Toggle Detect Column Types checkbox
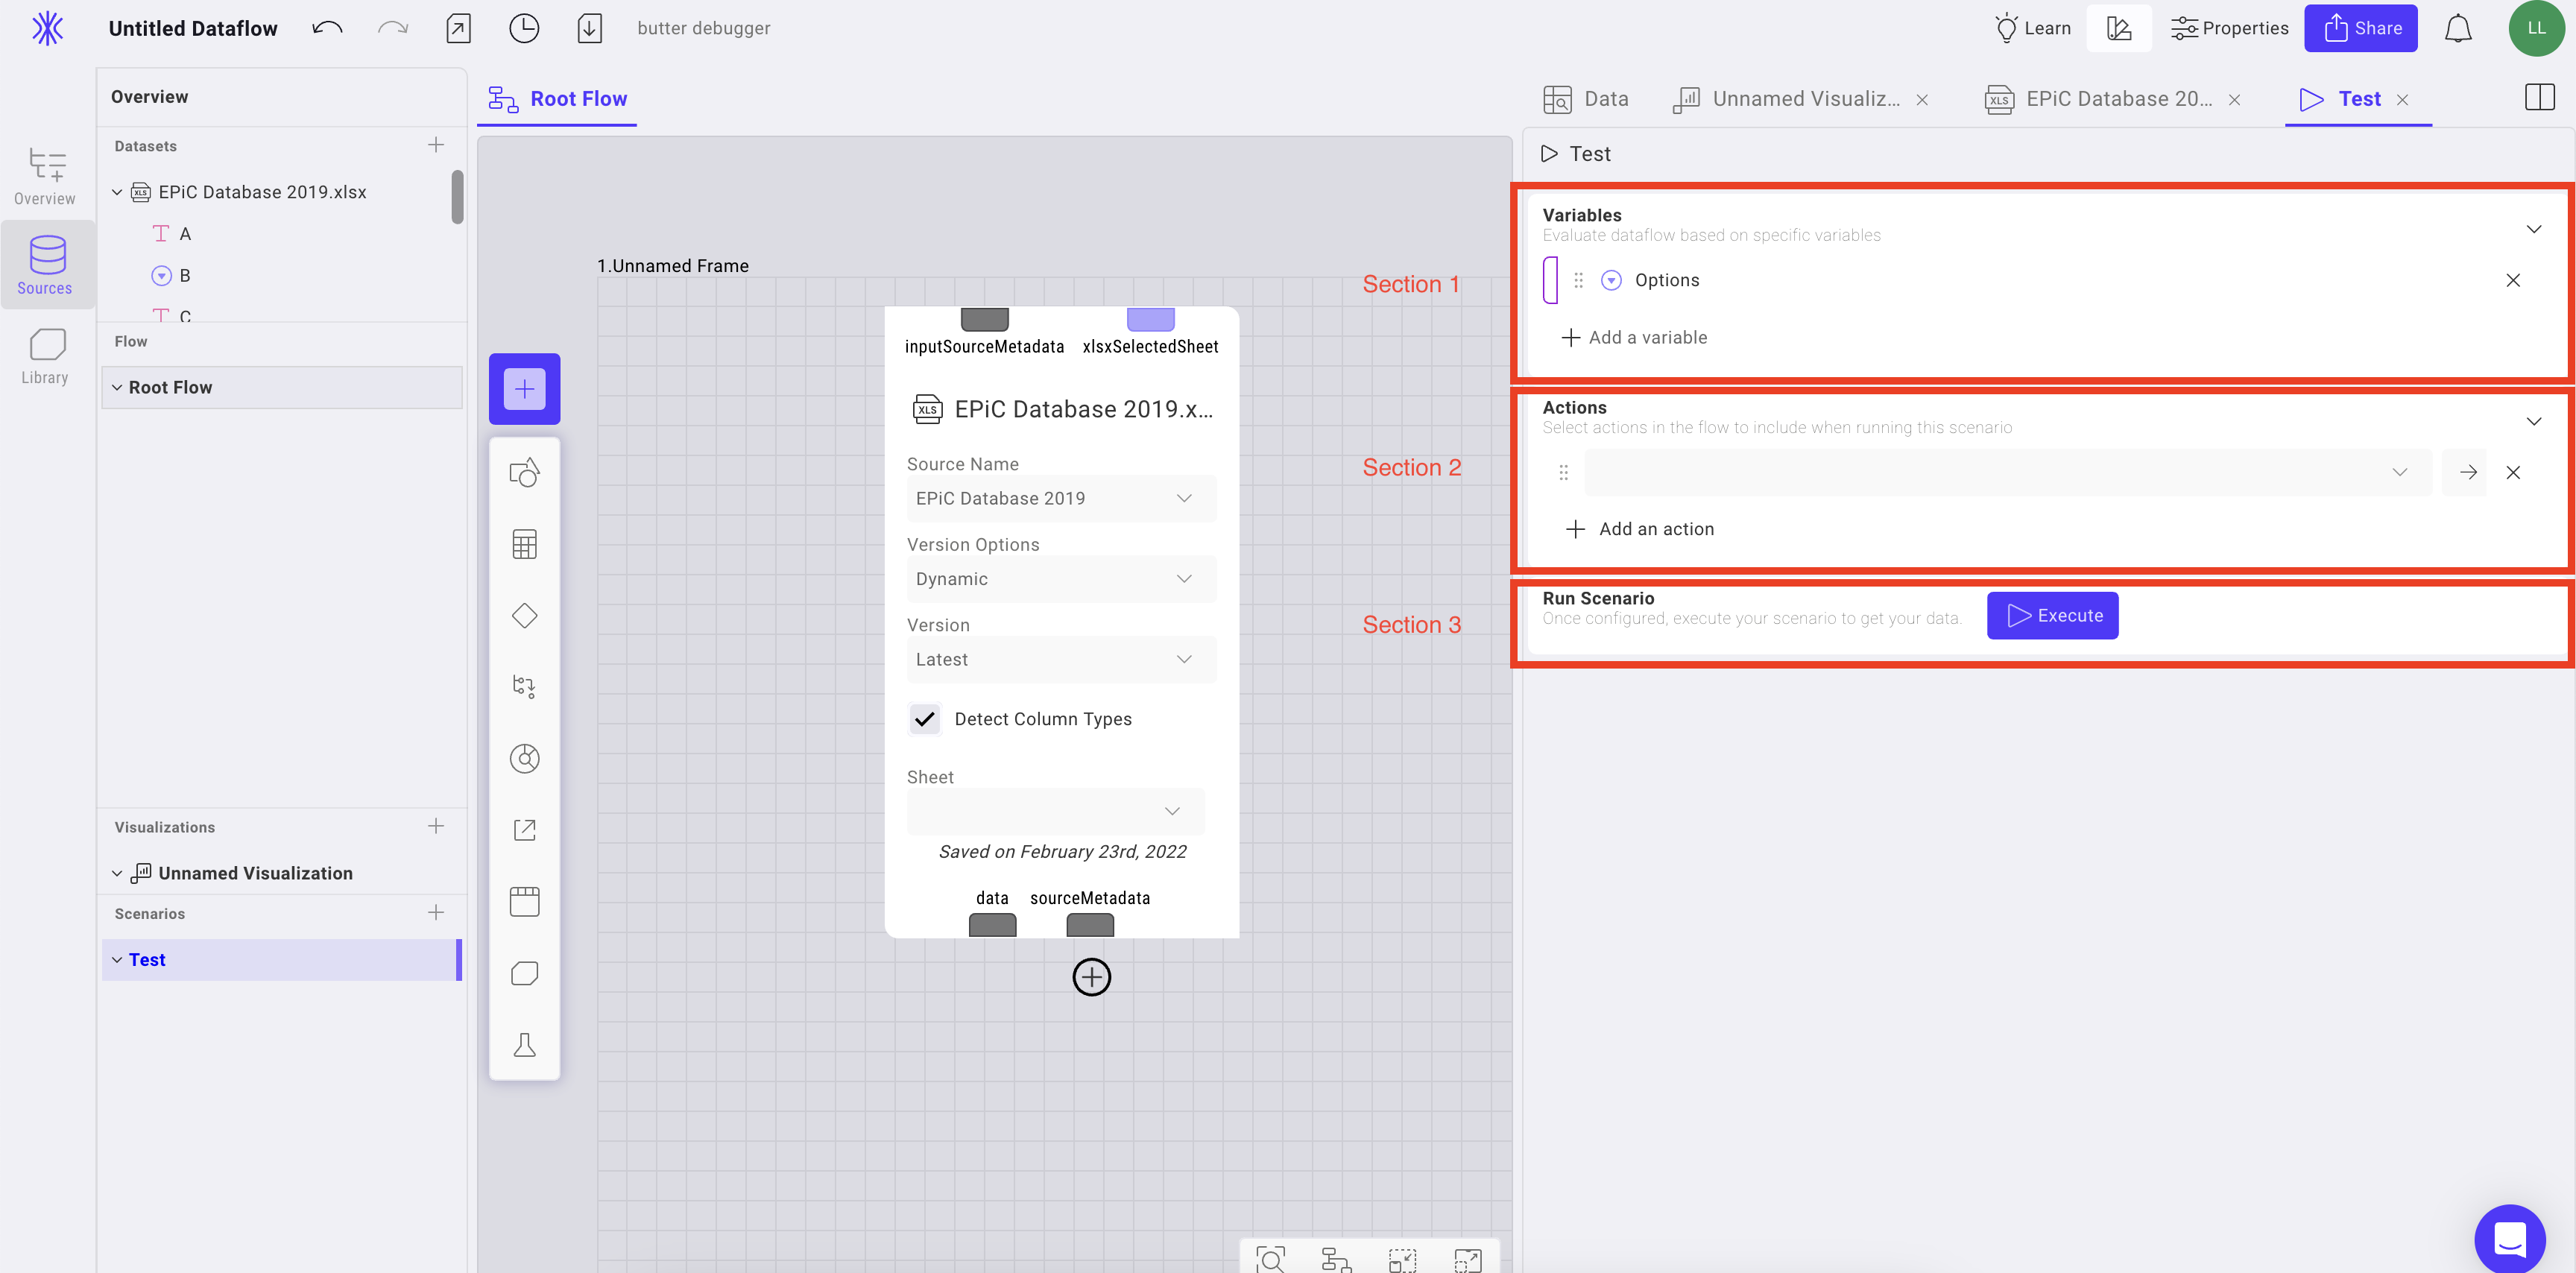This screenshot has height=1273, width=2576. tap(924, 718)
